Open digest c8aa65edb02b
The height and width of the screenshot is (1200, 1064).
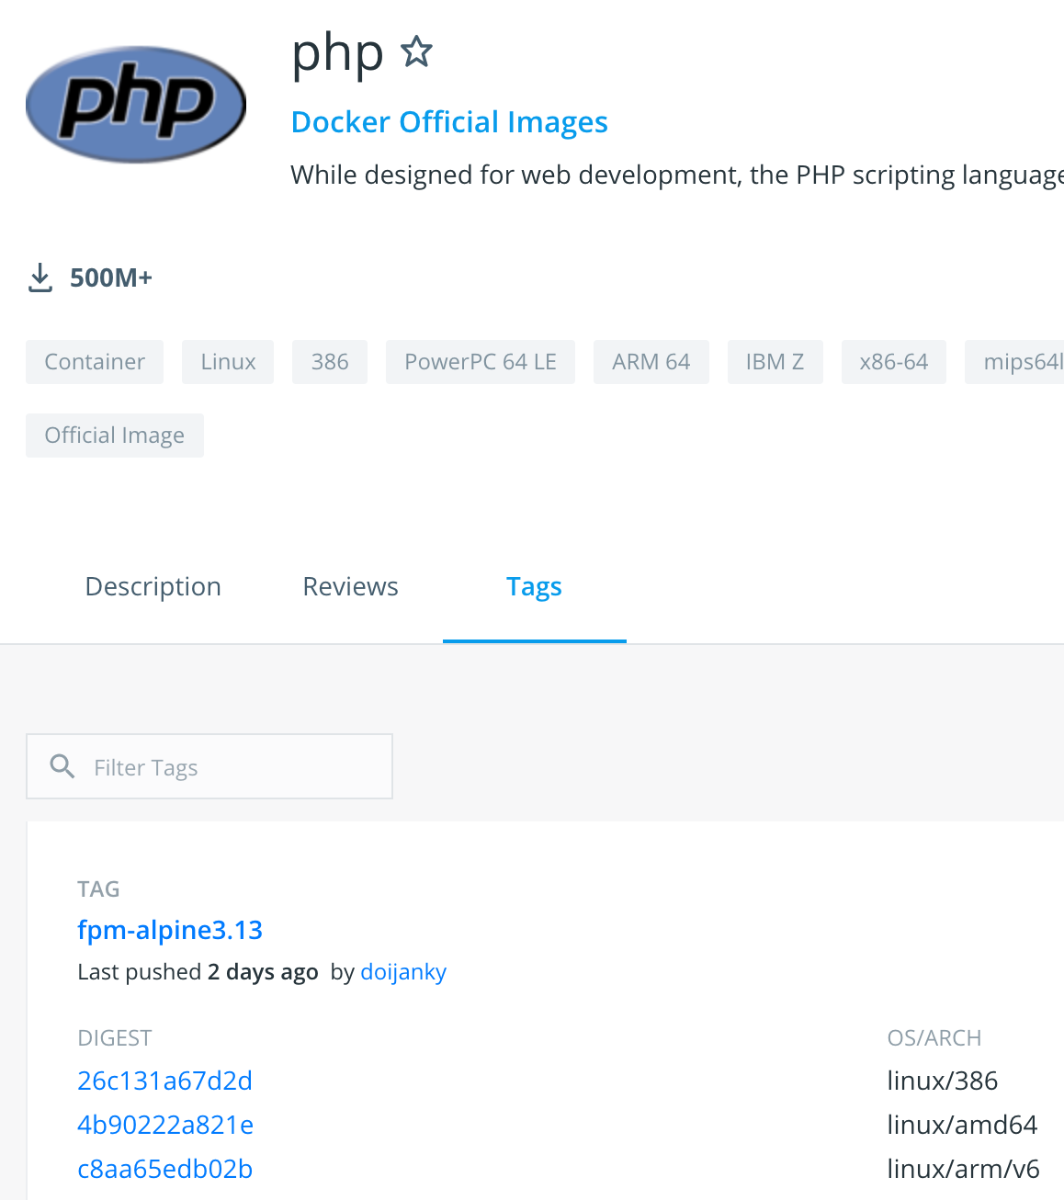coord(165,1169)
